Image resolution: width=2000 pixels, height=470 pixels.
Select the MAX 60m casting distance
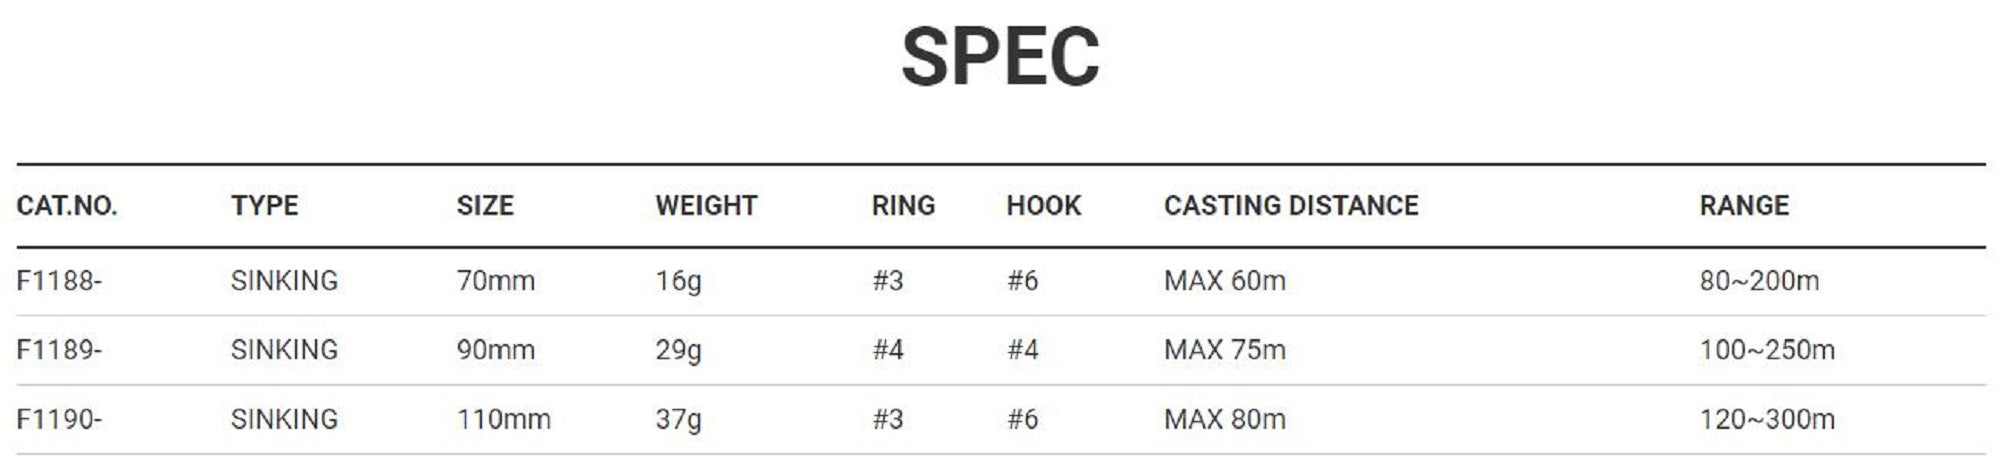click(x=1224, y=281)
